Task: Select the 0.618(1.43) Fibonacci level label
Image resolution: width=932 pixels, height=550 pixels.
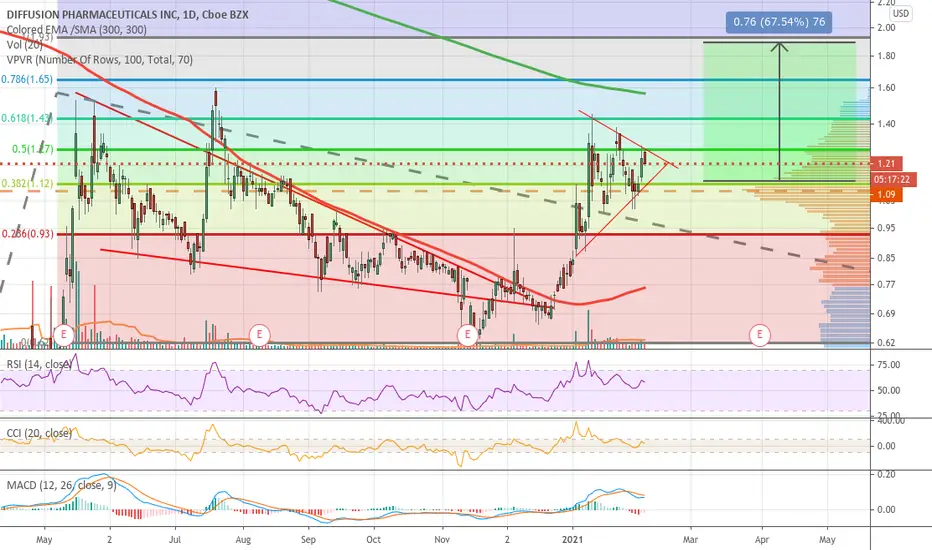Action: 27,118
